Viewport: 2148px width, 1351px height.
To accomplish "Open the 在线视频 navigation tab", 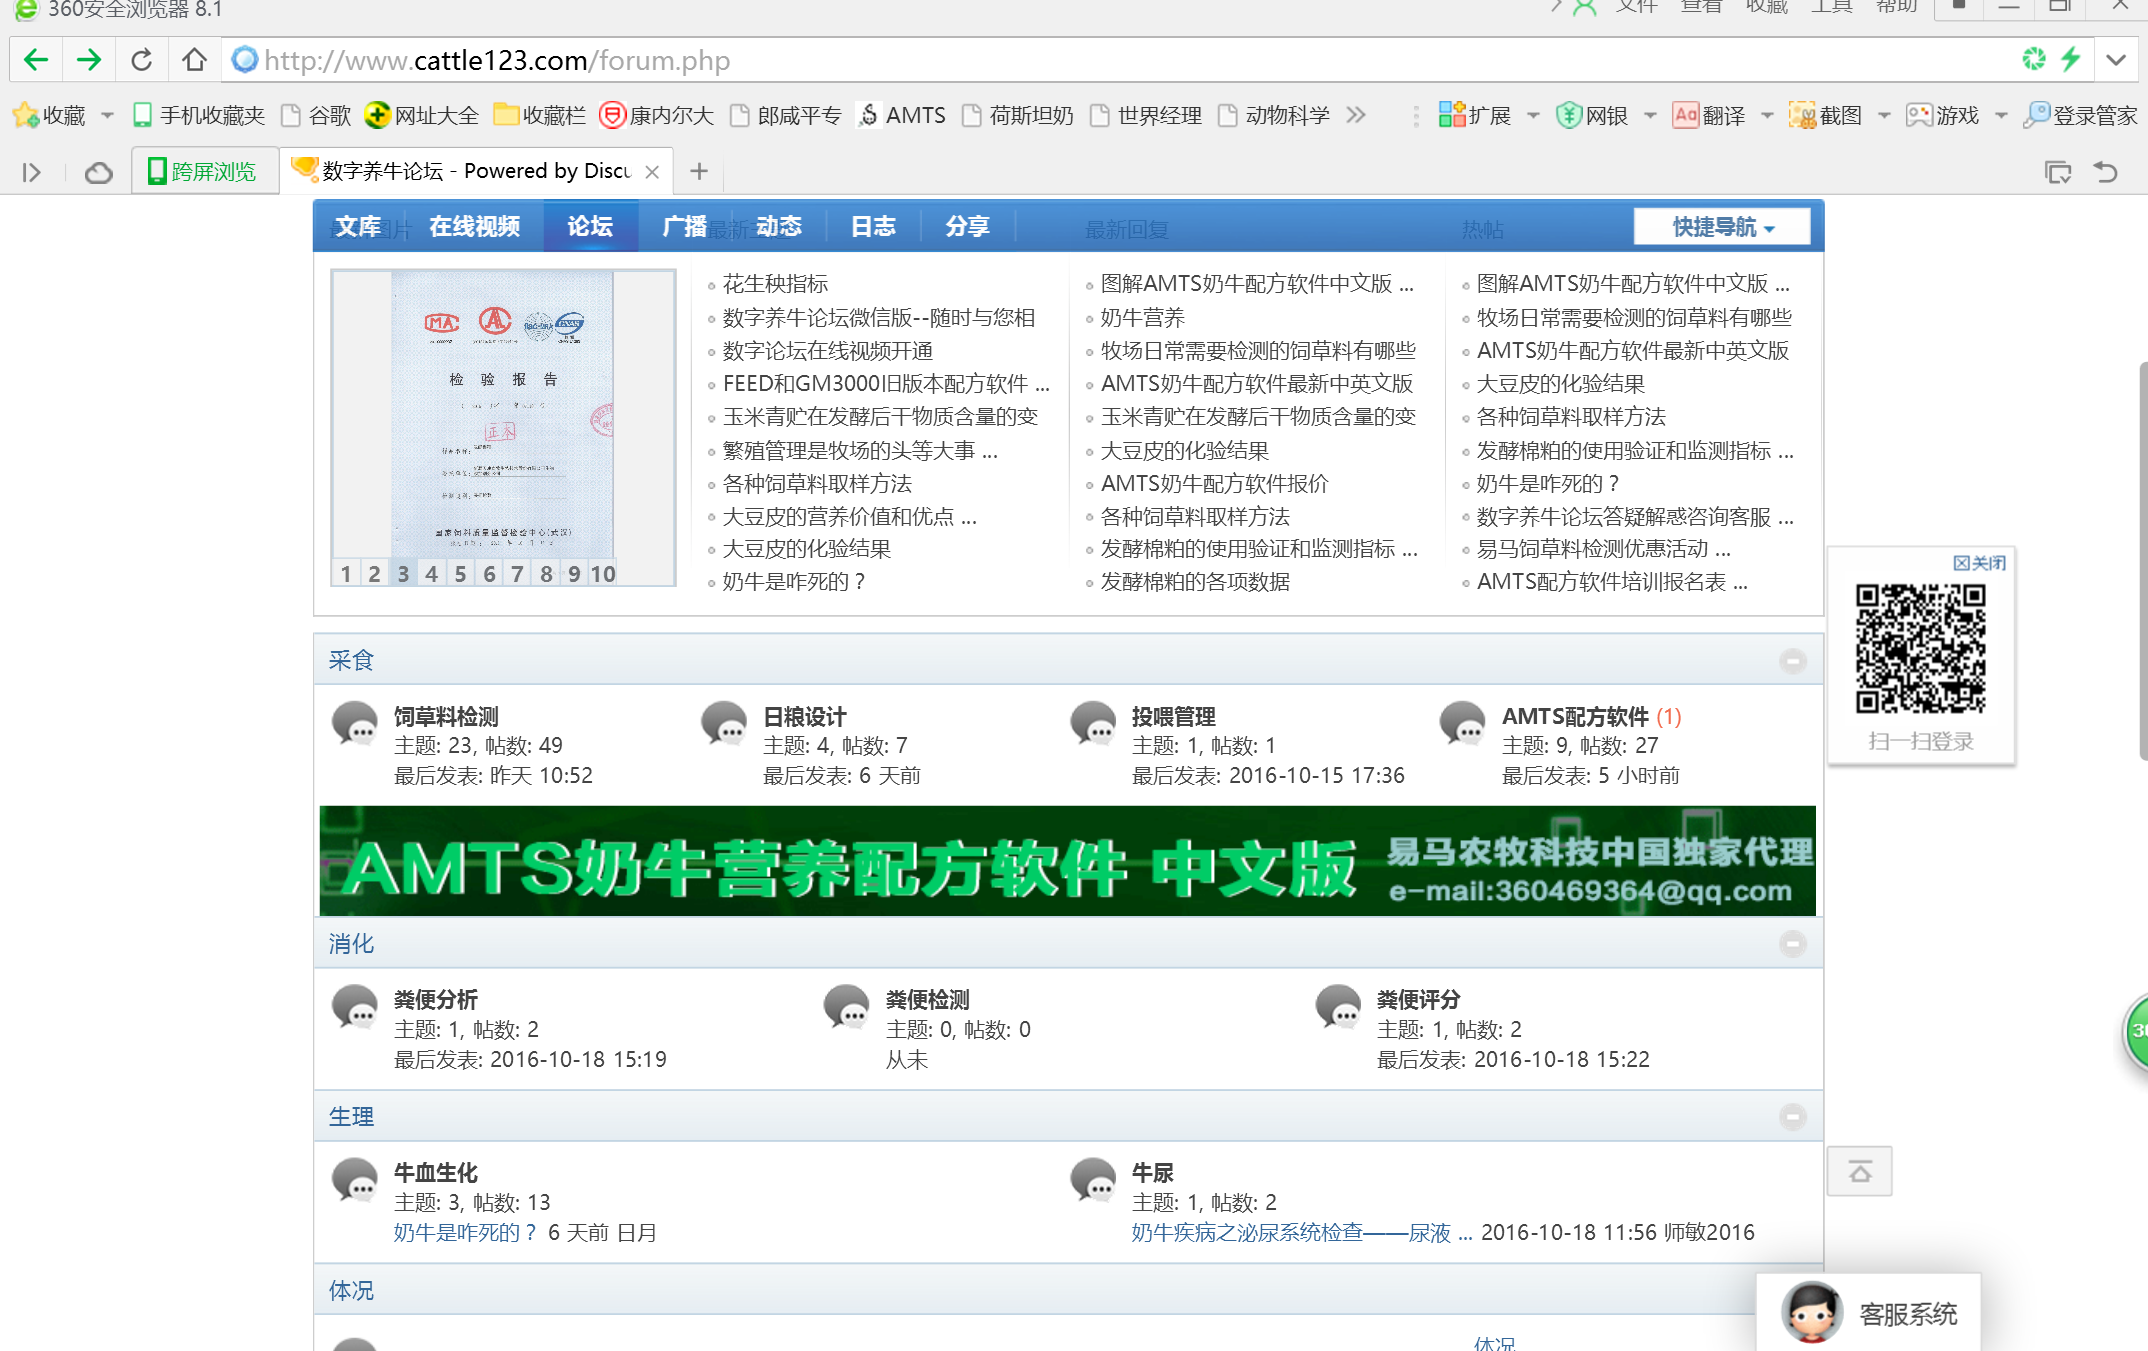I will coord(475,227).
